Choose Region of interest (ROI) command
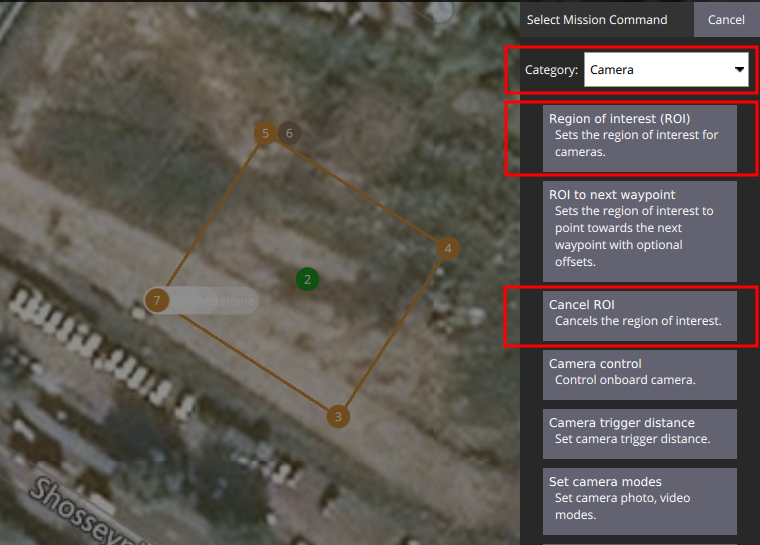Image resolution: width=760 pixels, height=545 pixels. 640,138
